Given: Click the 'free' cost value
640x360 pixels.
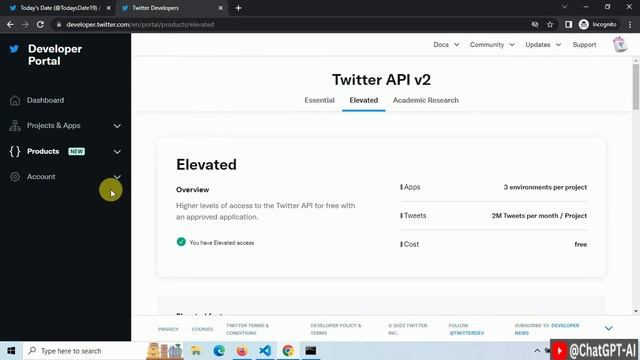Looking at the screenshot, I should point(580,244).
